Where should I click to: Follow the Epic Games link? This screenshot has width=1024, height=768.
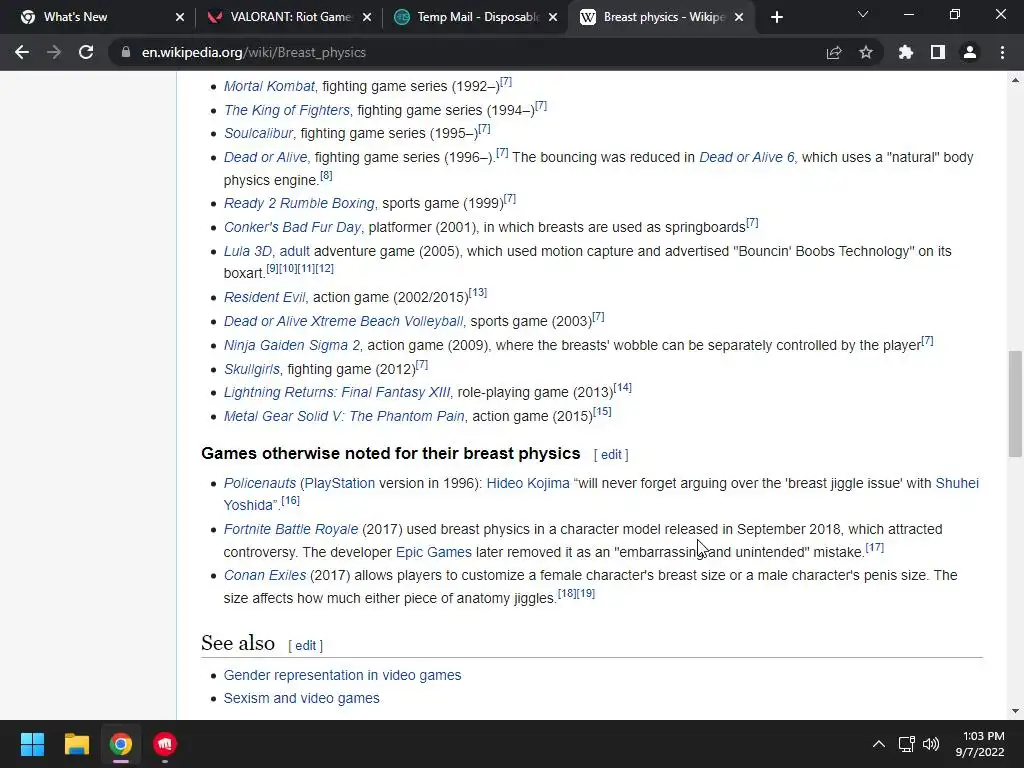click(434, 552)
